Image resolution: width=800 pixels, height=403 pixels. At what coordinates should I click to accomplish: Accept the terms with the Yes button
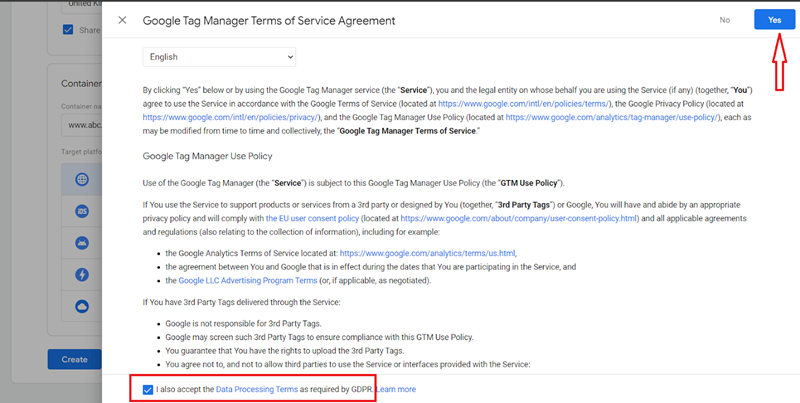[774, 20]
